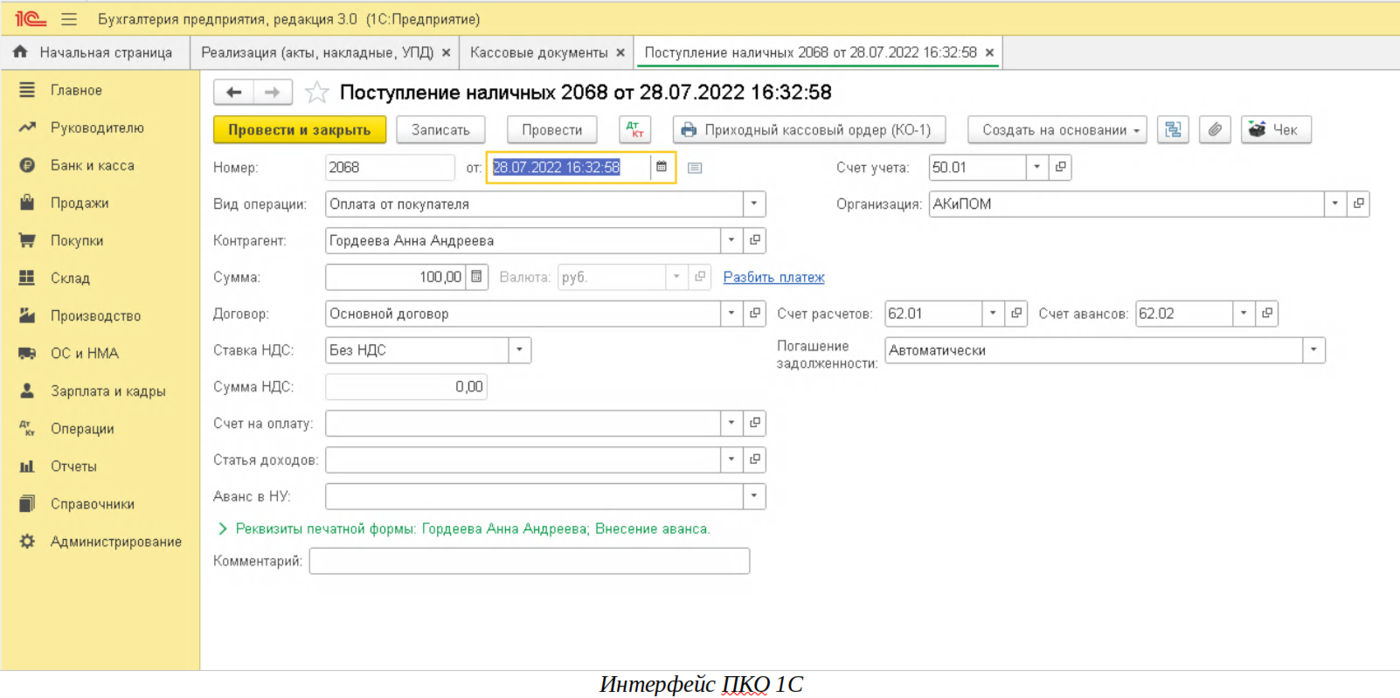The width and height of the screenshot is (1400, 698).
Task: Expand the Договор dropdown list
Action: click(x=732, y=314)
